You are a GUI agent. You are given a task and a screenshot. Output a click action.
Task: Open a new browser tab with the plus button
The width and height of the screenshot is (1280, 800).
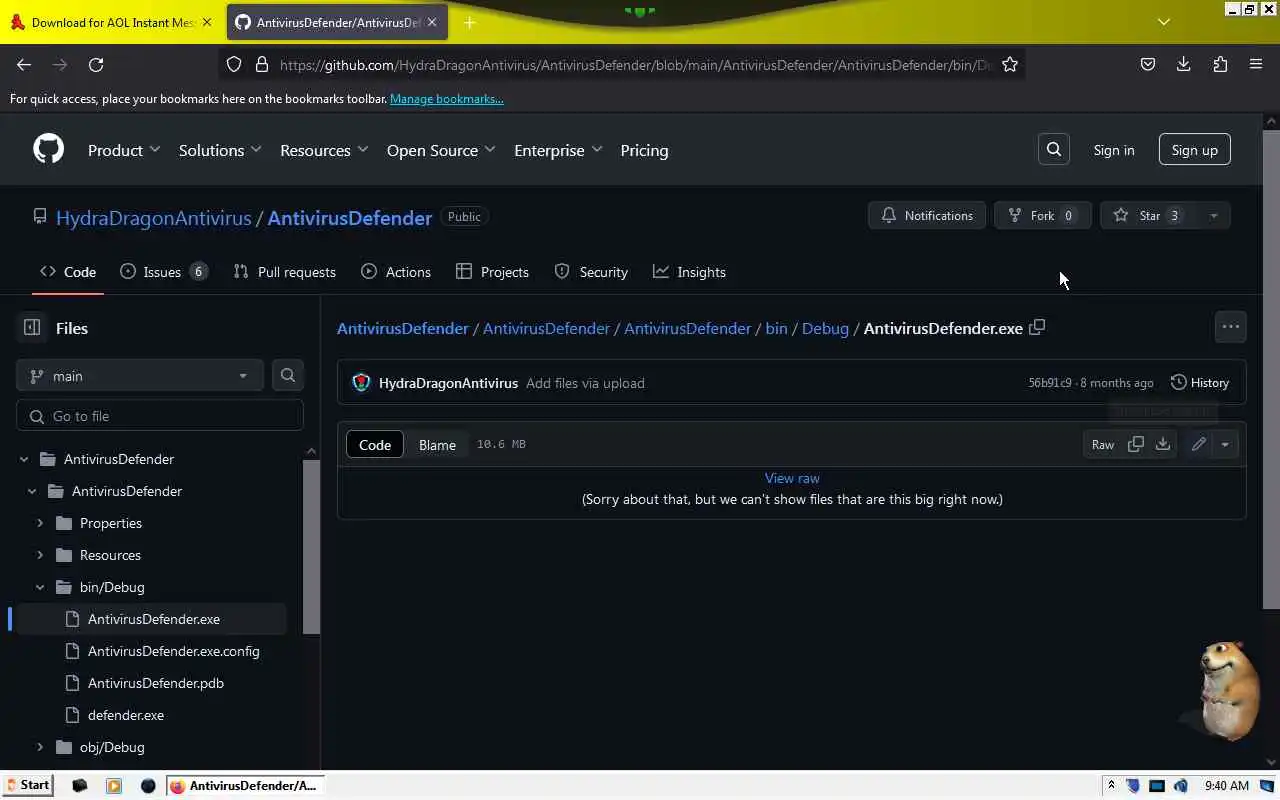pos(469,22)
